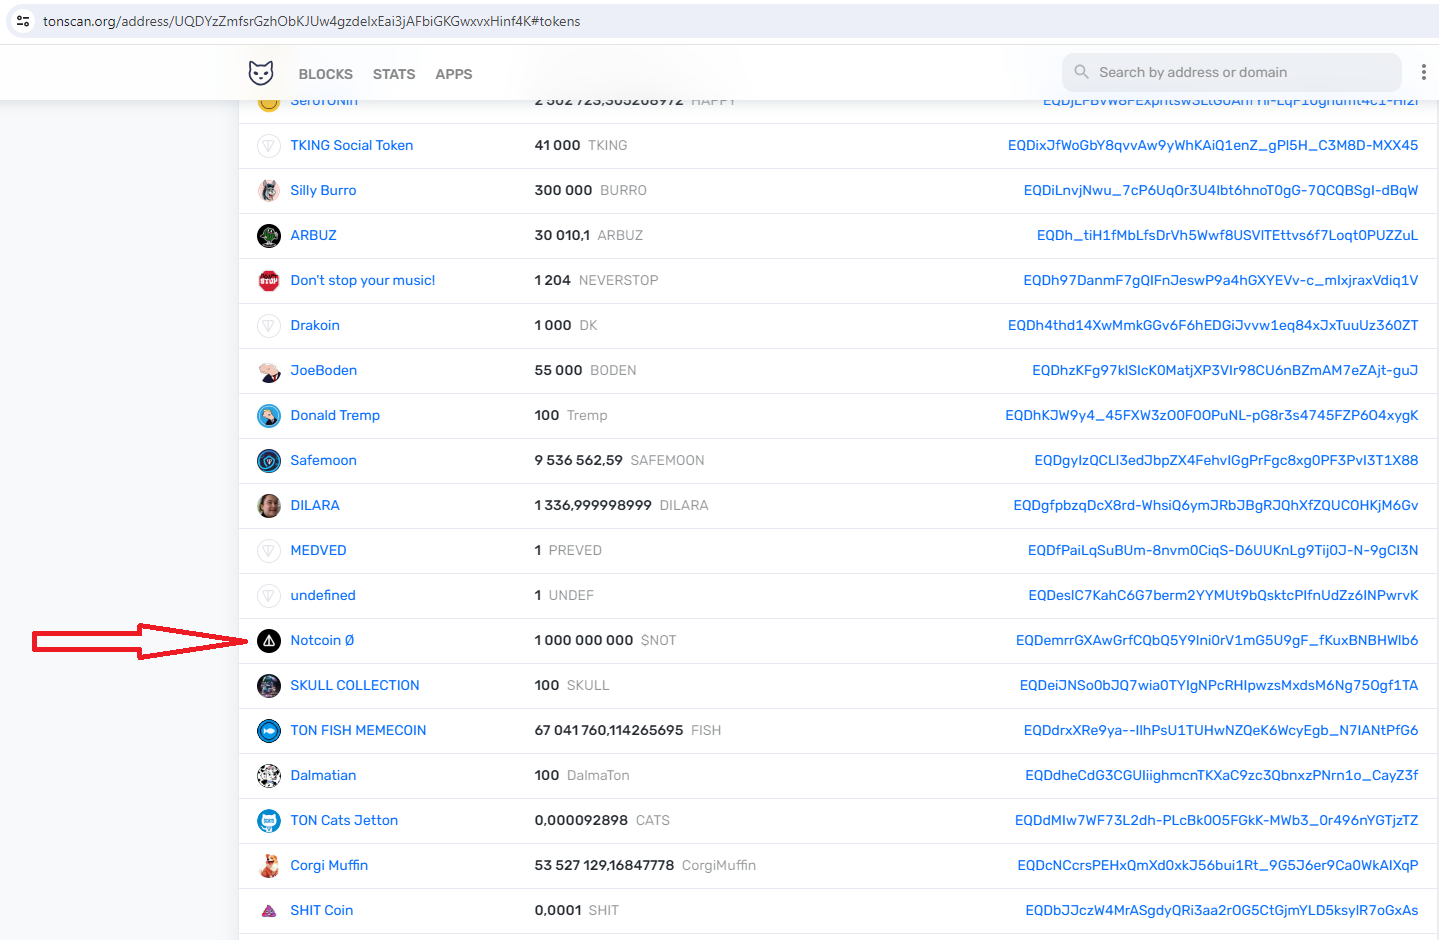
Task: Open the Dalmatian token link
Action: coord(323,775)
